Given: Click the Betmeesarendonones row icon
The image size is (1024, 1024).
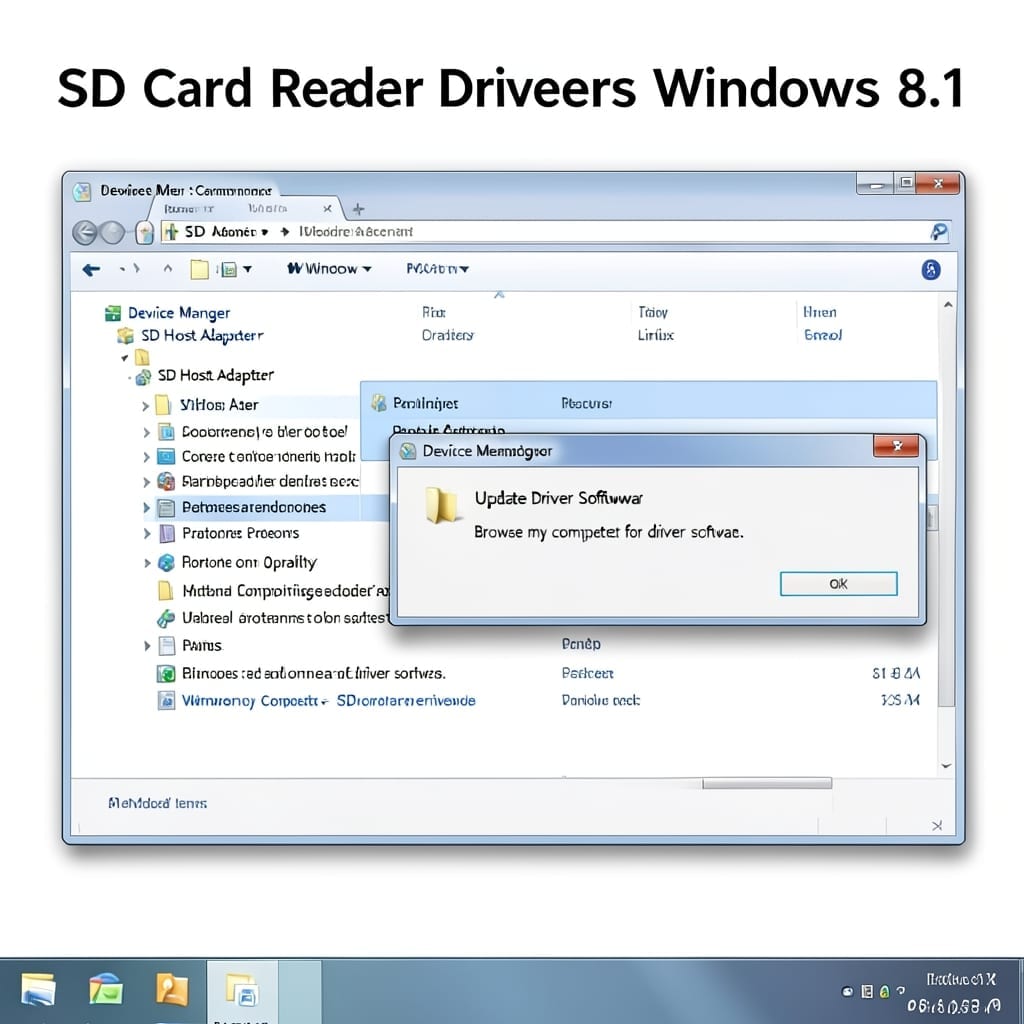Looking at the screenshot, I should [167, 507].
